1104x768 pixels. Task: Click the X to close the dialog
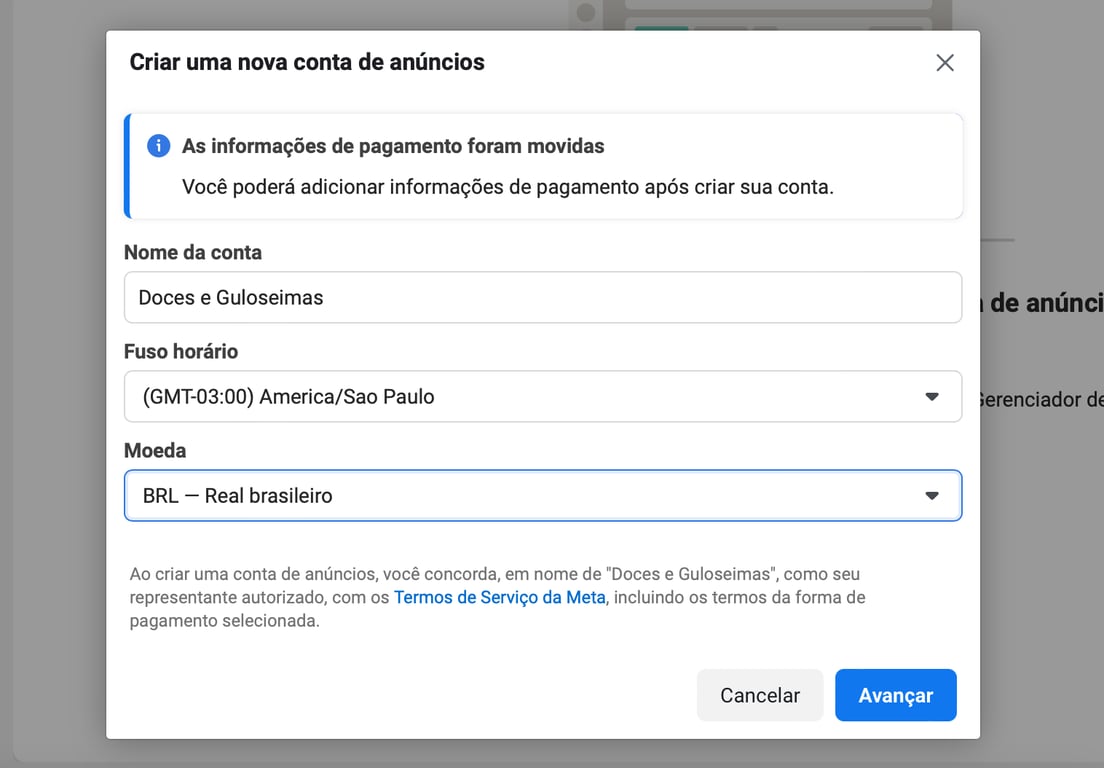tap(944, 62)
